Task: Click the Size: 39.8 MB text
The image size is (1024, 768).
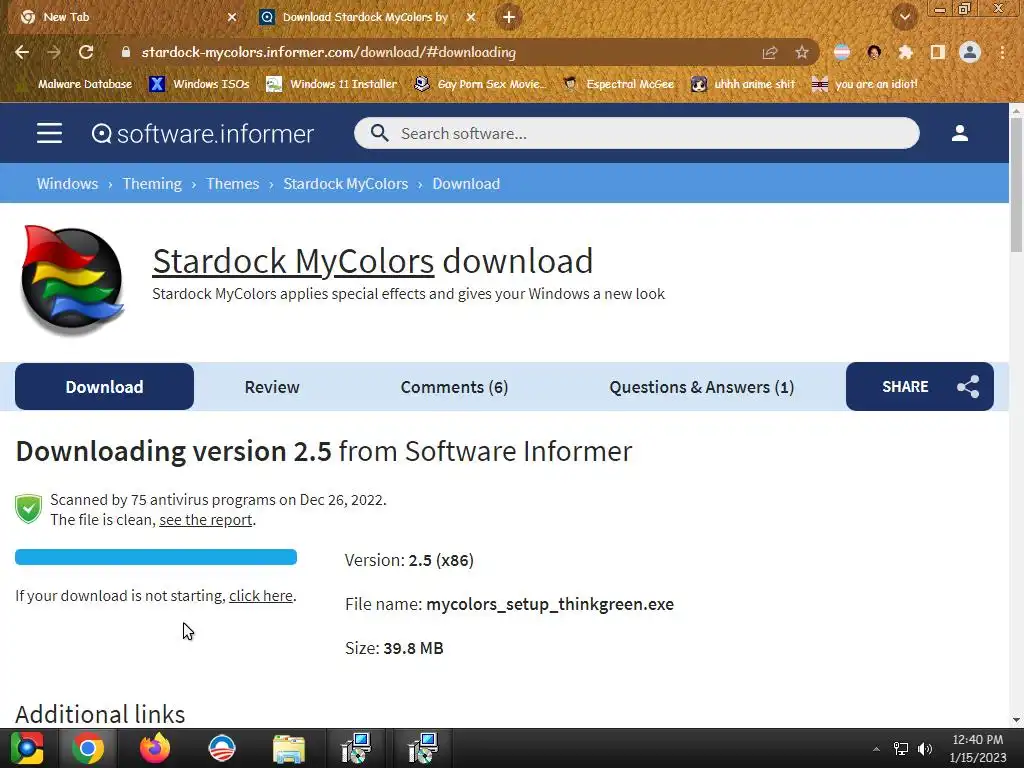Action: (394, 648)
